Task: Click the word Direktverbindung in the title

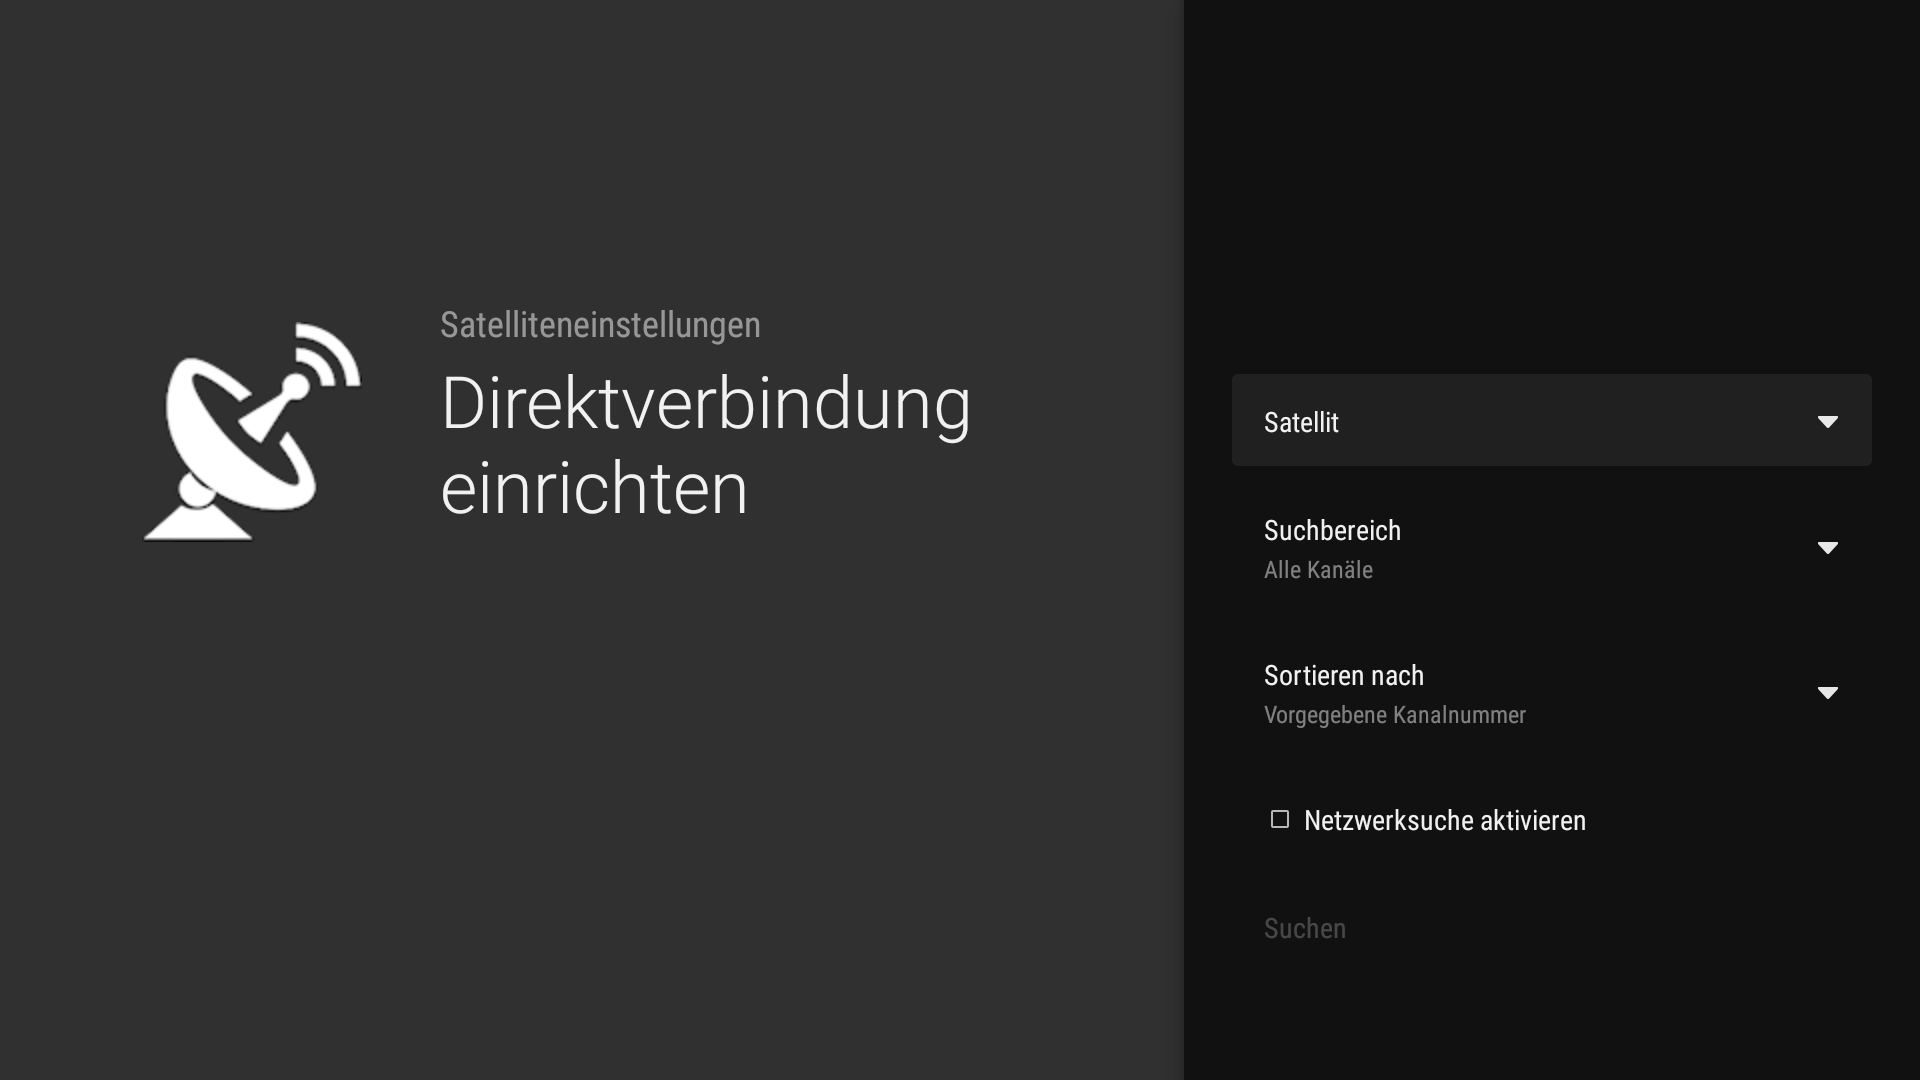Action: pyautogui.click(x=705, y=404)
